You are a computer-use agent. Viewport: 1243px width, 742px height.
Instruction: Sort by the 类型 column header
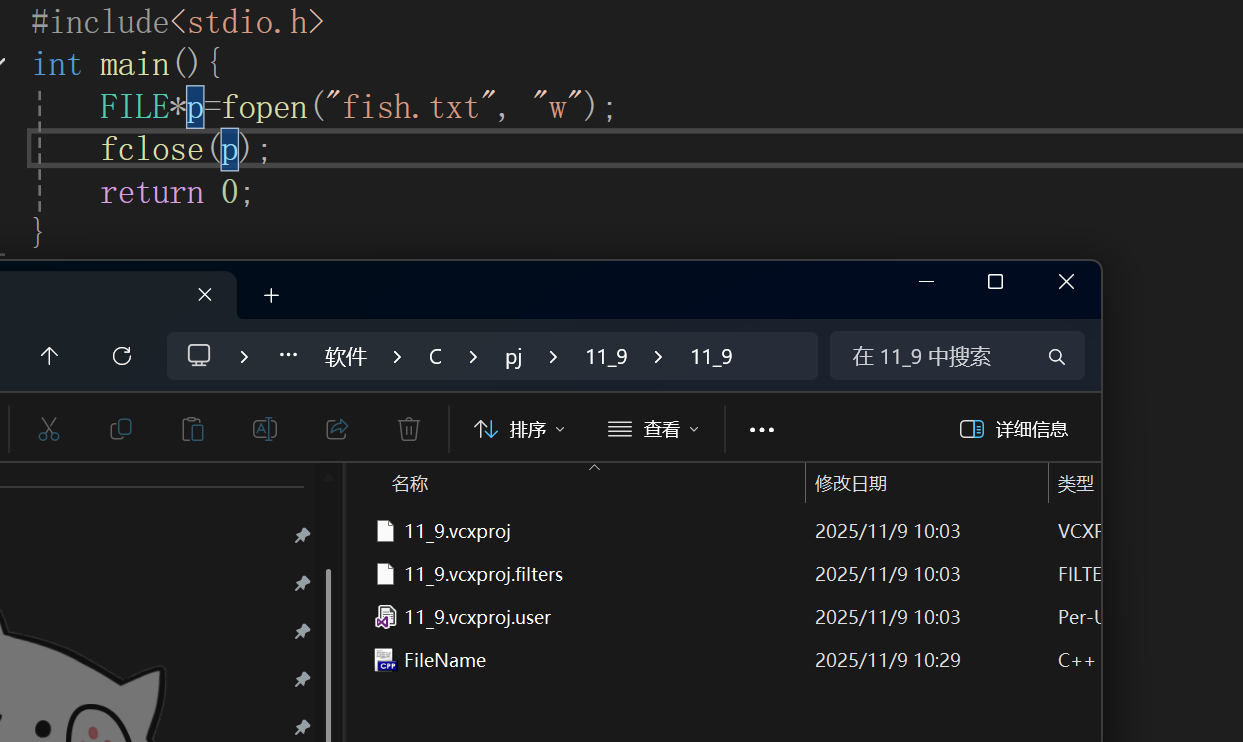click(1075, 484)
